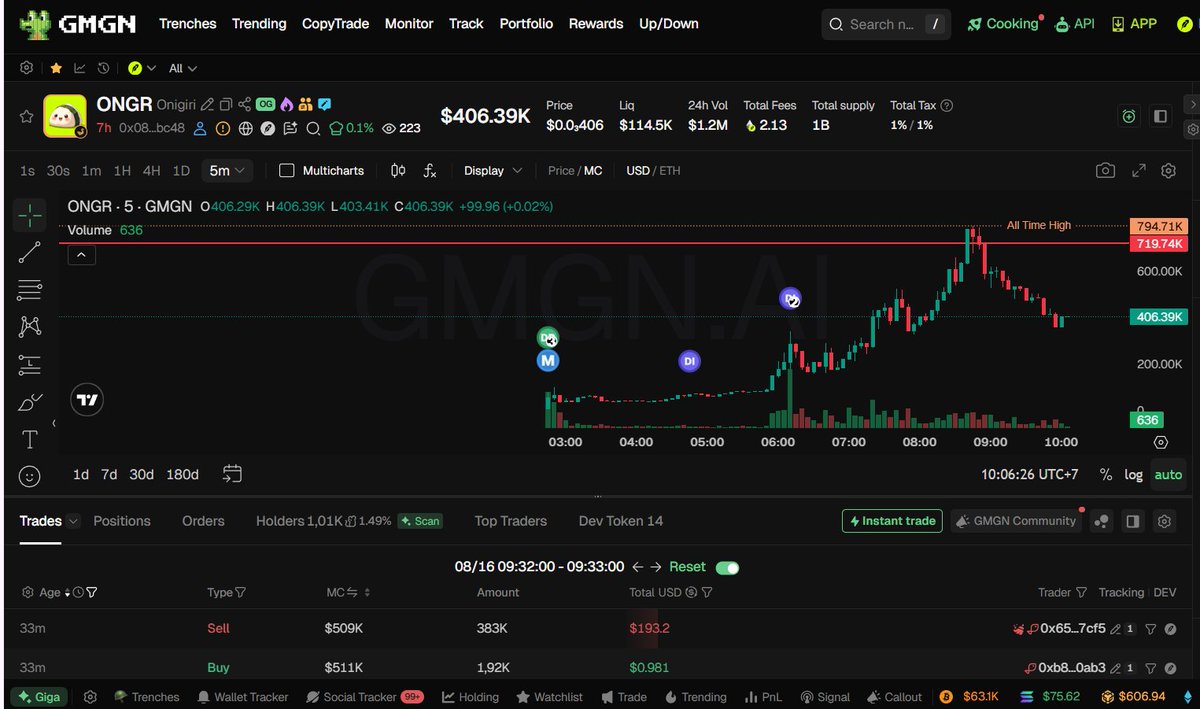Viewport: 1200px width, 709px height.
Task: Click the token search field
Action: [886, 24]
